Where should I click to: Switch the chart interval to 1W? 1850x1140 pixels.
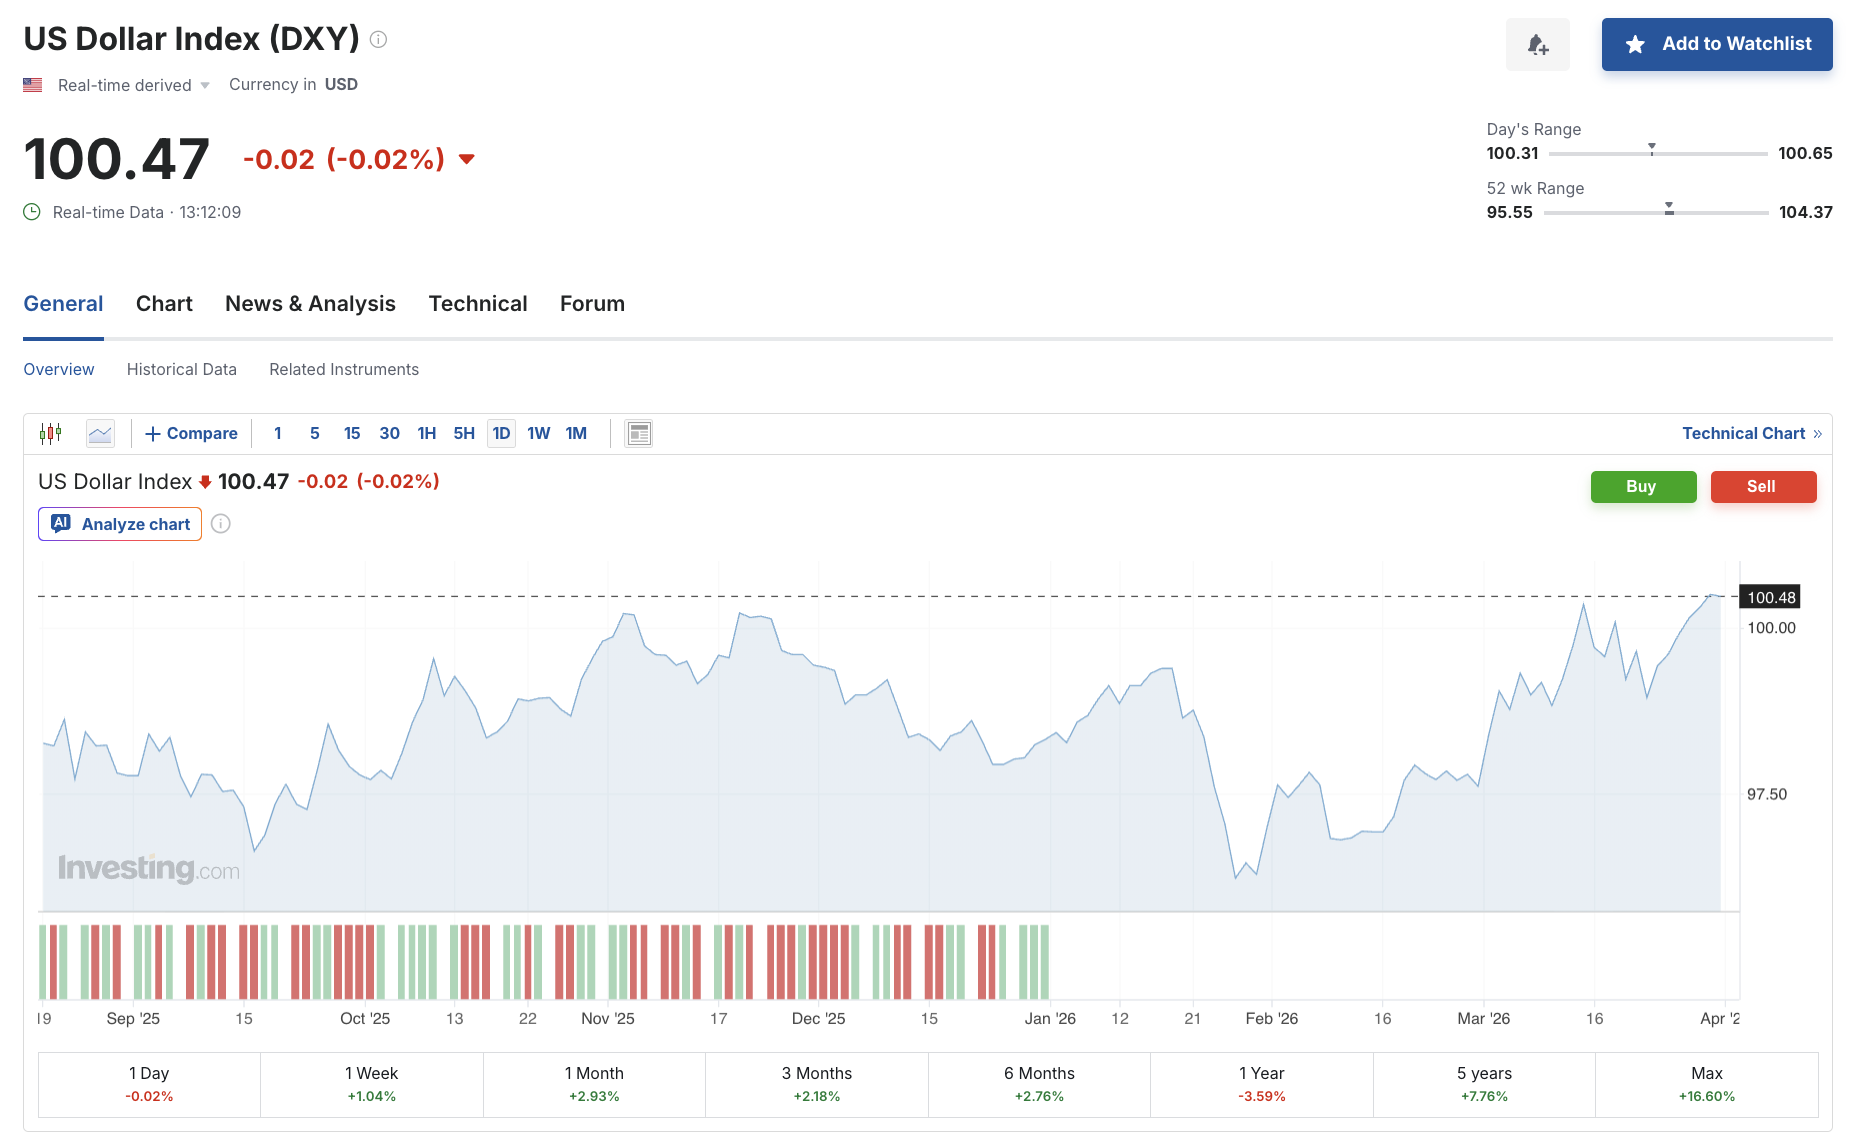click(538, 433)
